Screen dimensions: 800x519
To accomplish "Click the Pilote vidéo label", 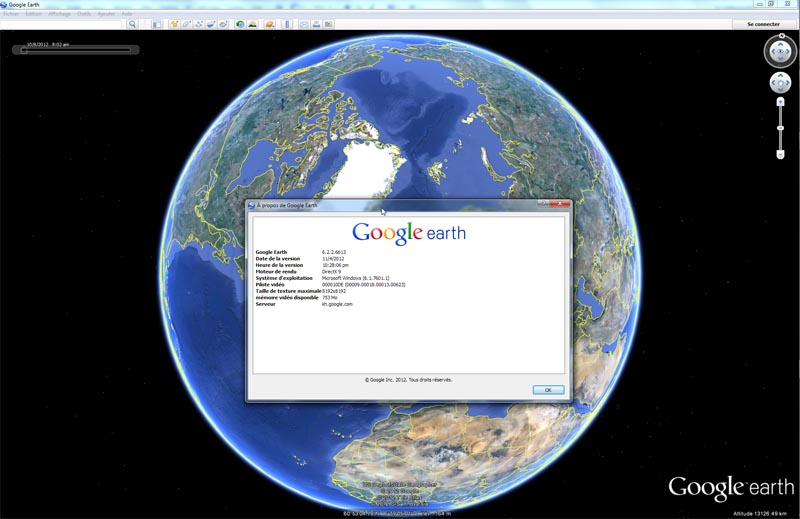I will (270, 285).
